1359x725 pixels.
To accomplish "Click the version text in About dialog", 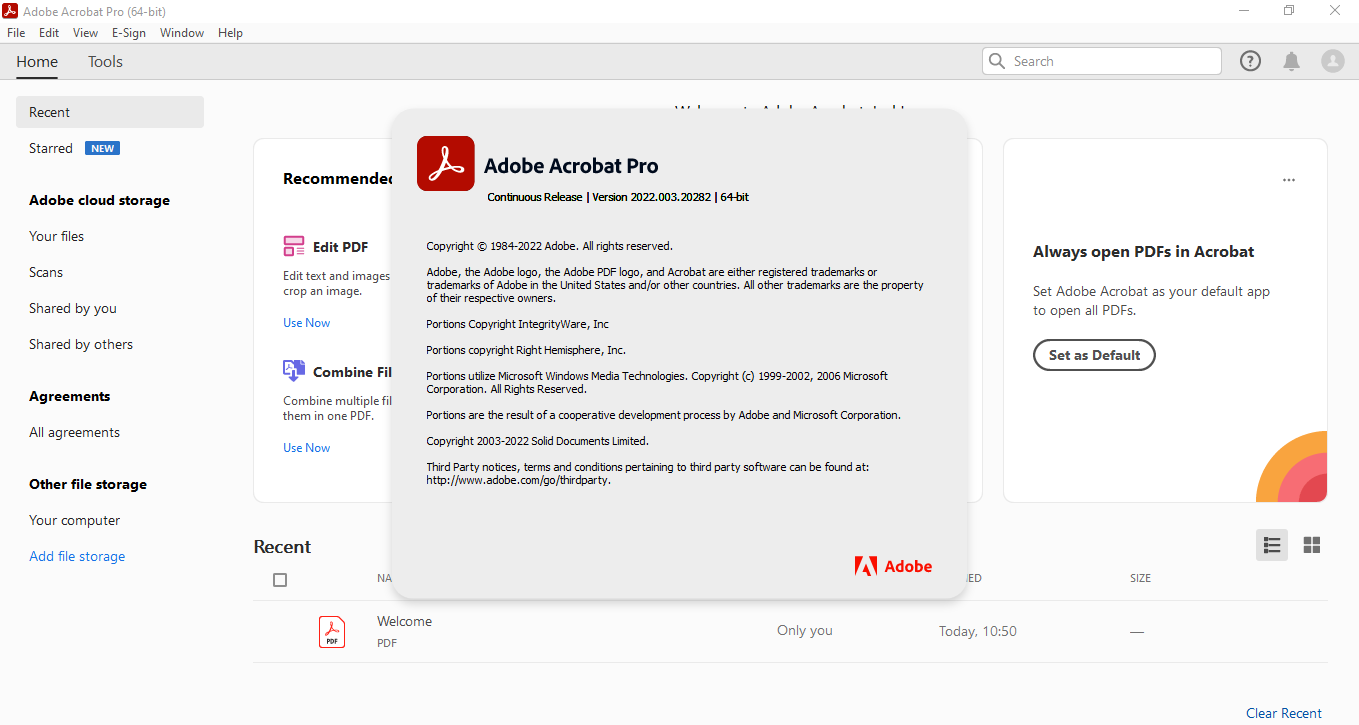I will click(618, 197).
